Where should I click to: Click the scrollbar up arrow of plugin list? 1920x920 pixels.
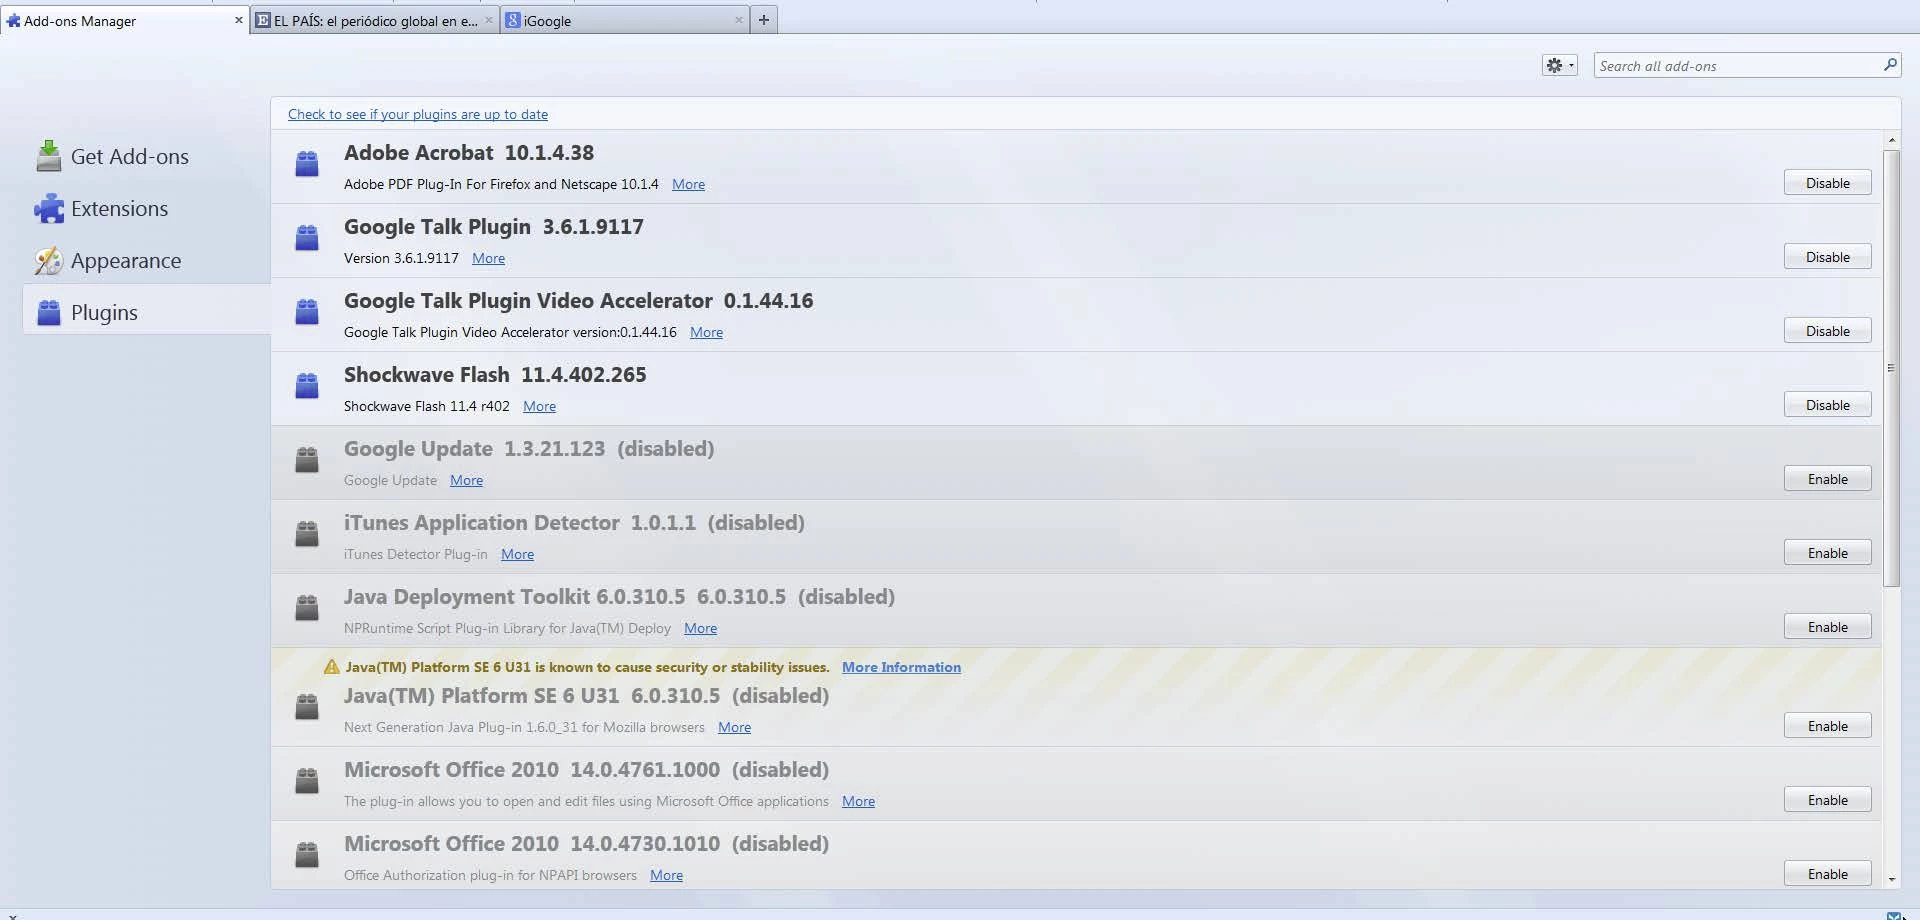tap(1891, 140)
